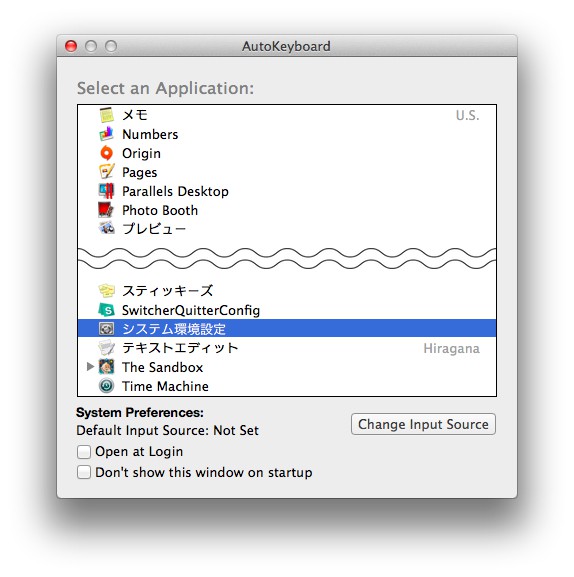Choose Pages from the list
Screen dimensions: 574x577
(139, 173)
